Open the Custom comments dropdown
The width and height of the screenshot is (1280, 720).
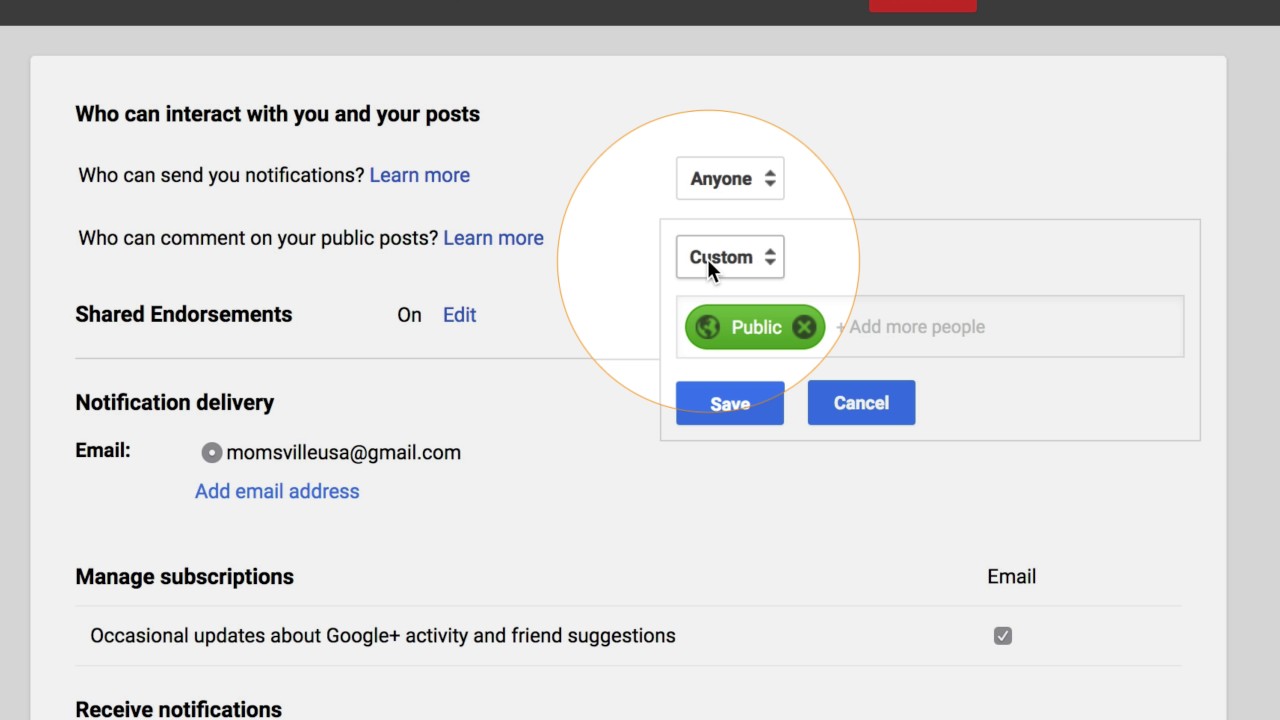click(x=721, y=257)
